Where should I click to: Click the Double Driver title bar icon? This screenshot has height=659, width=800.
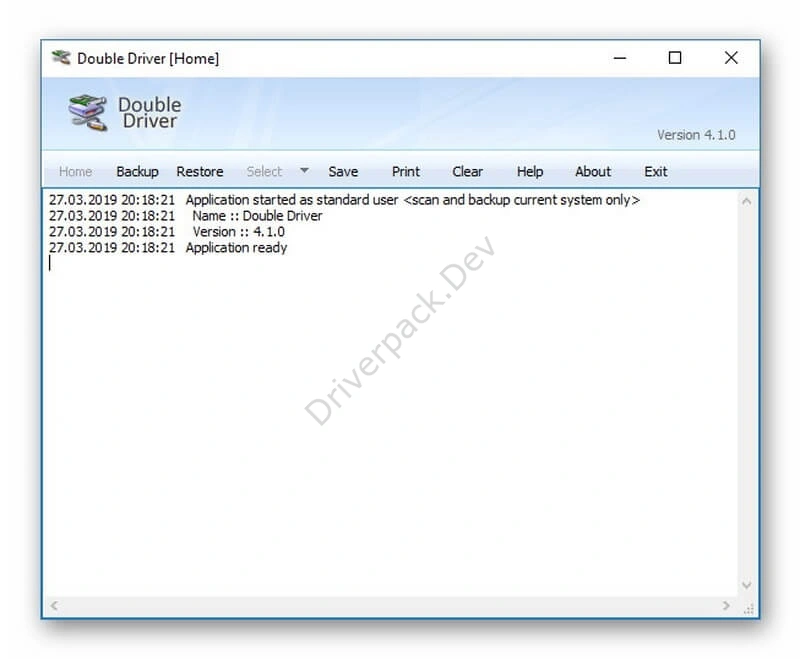point(61,58)
